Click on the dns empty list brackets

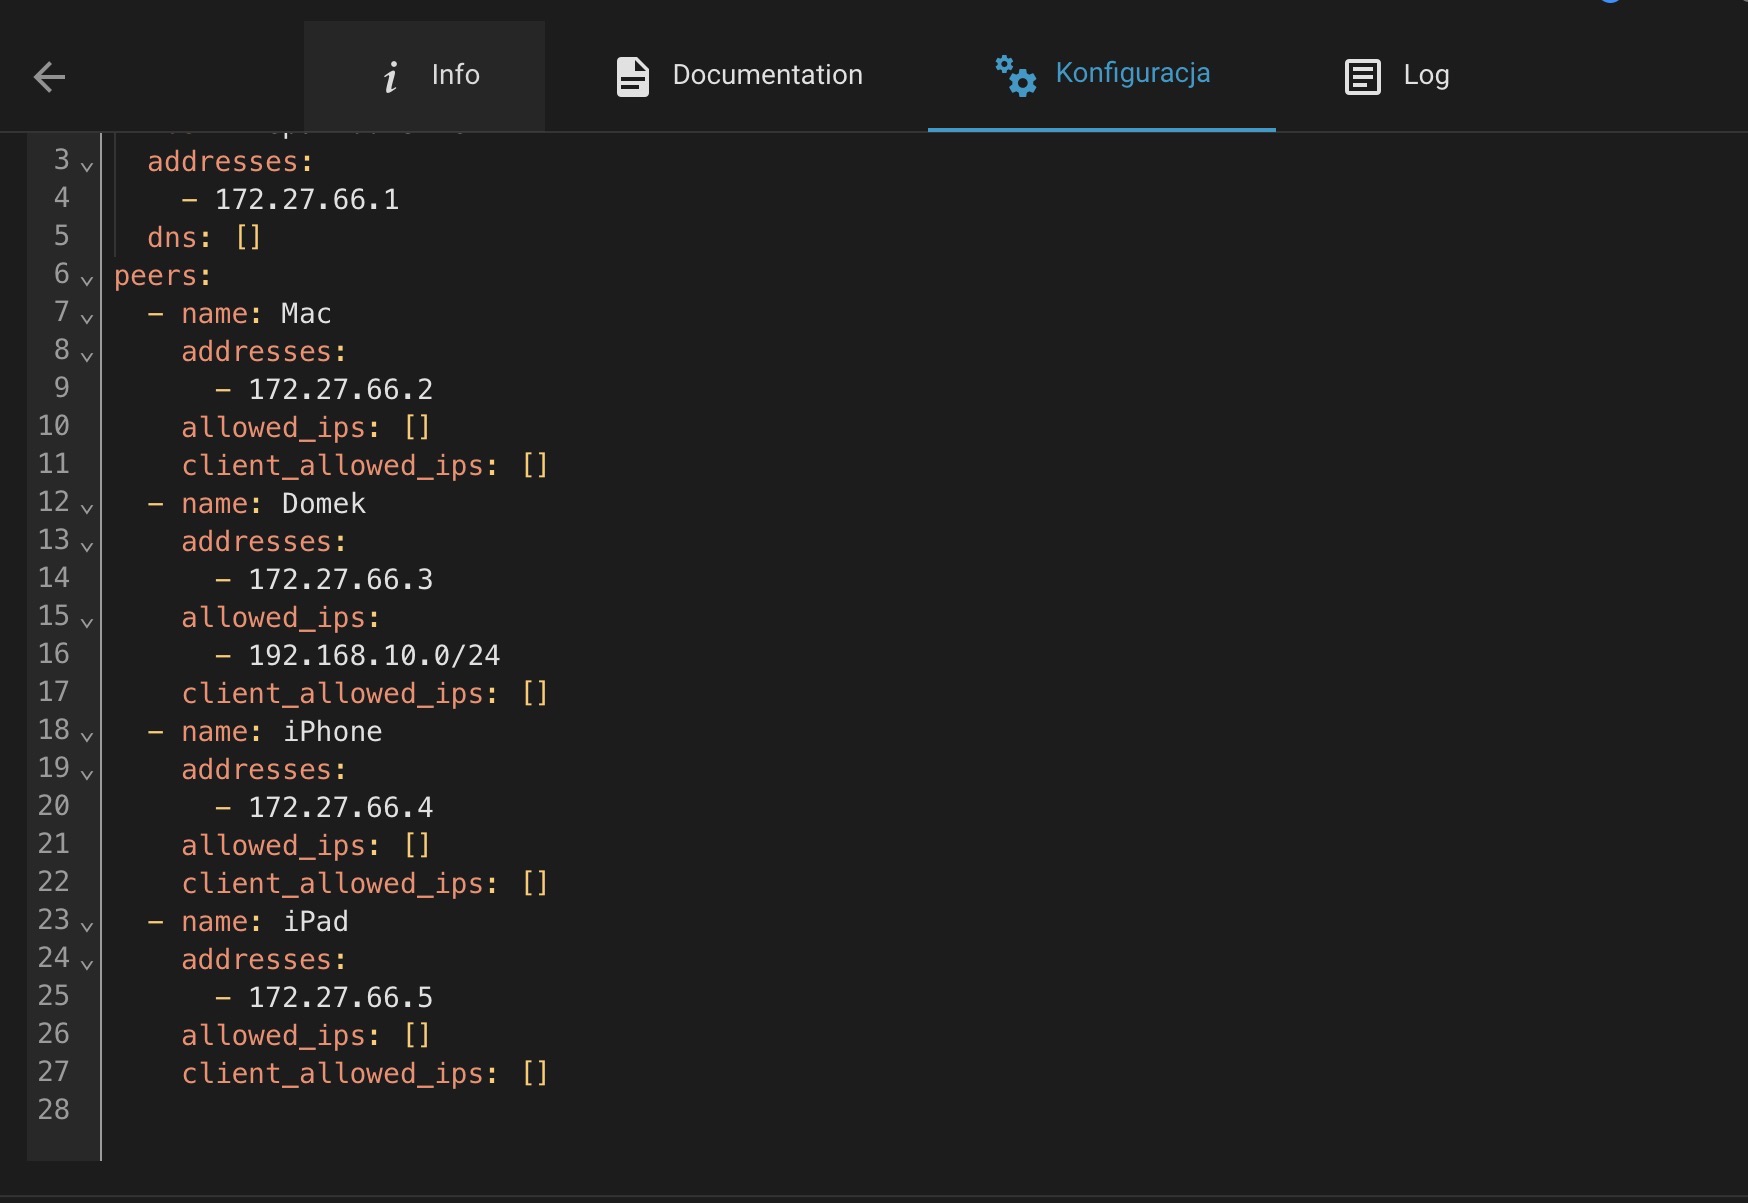point(248,237)
